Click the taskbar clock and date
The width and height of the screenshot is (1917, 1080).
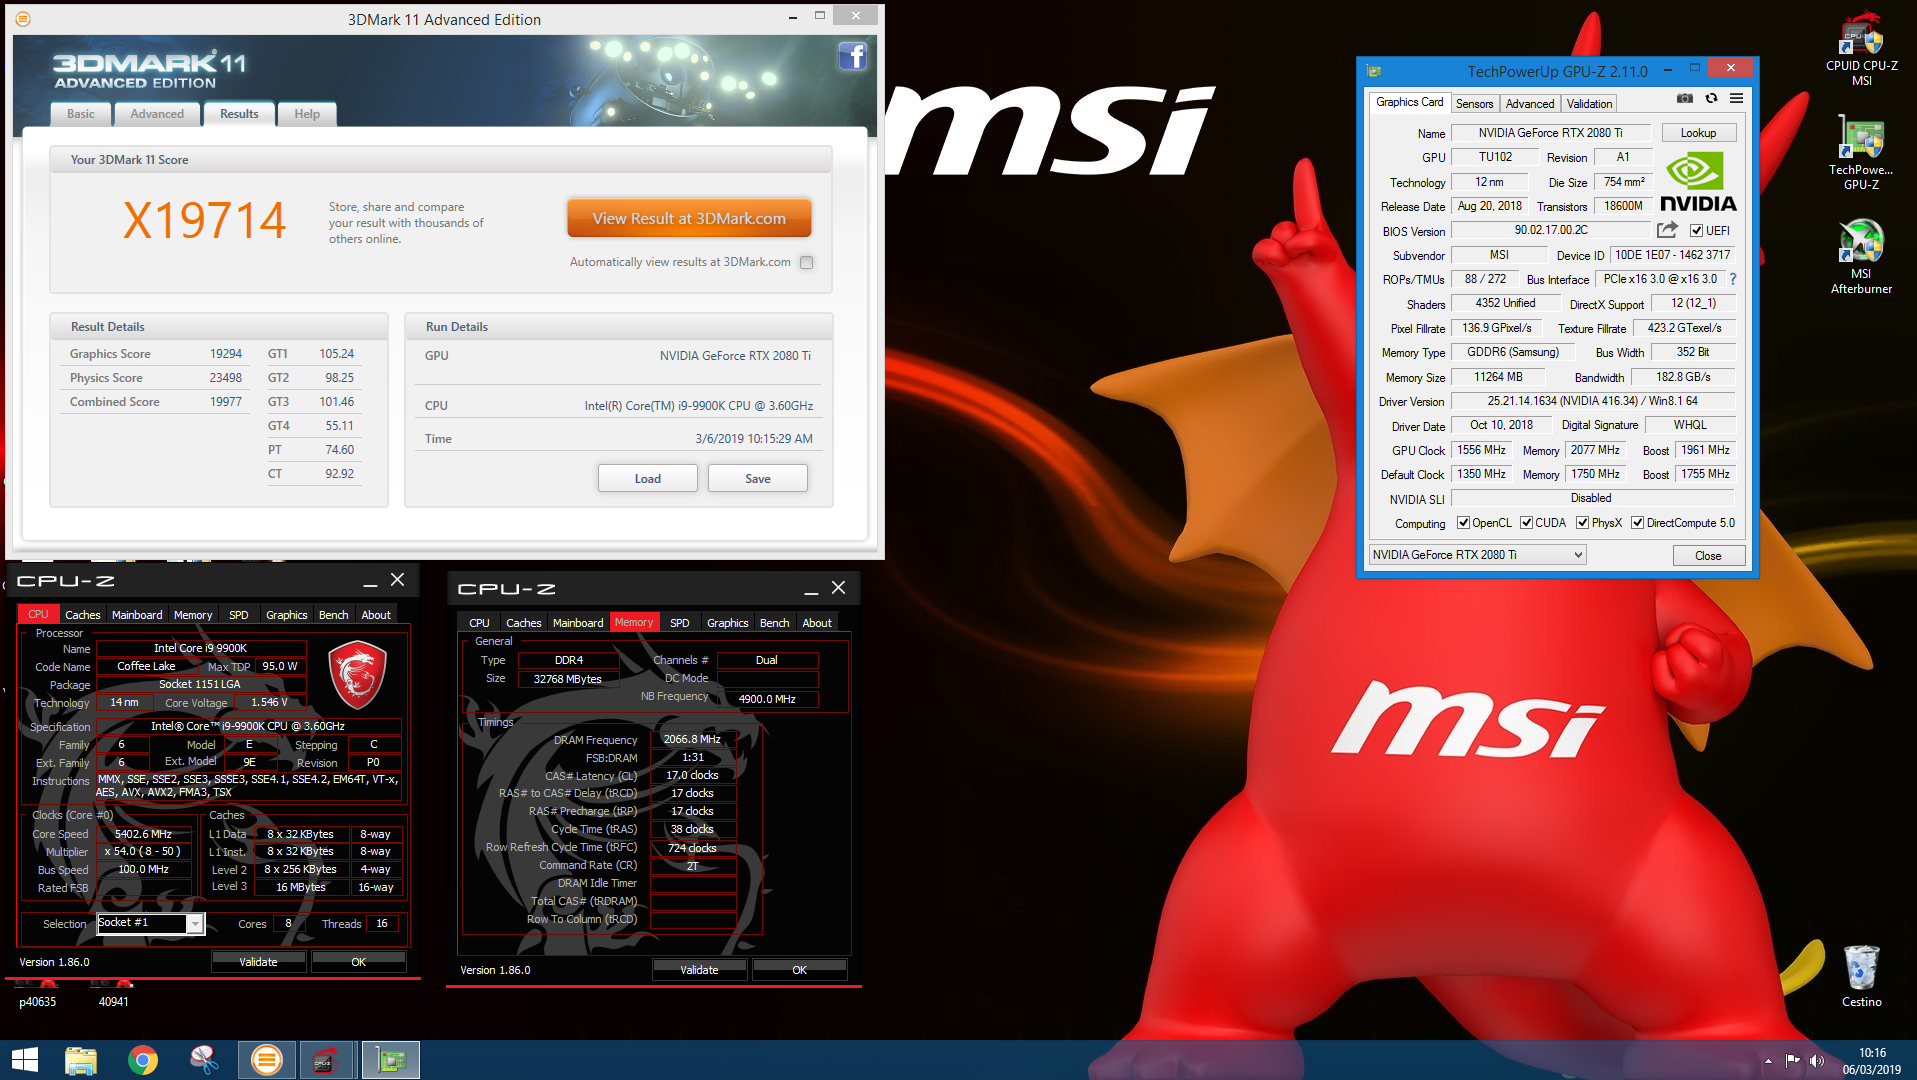click(1872, 1061)
